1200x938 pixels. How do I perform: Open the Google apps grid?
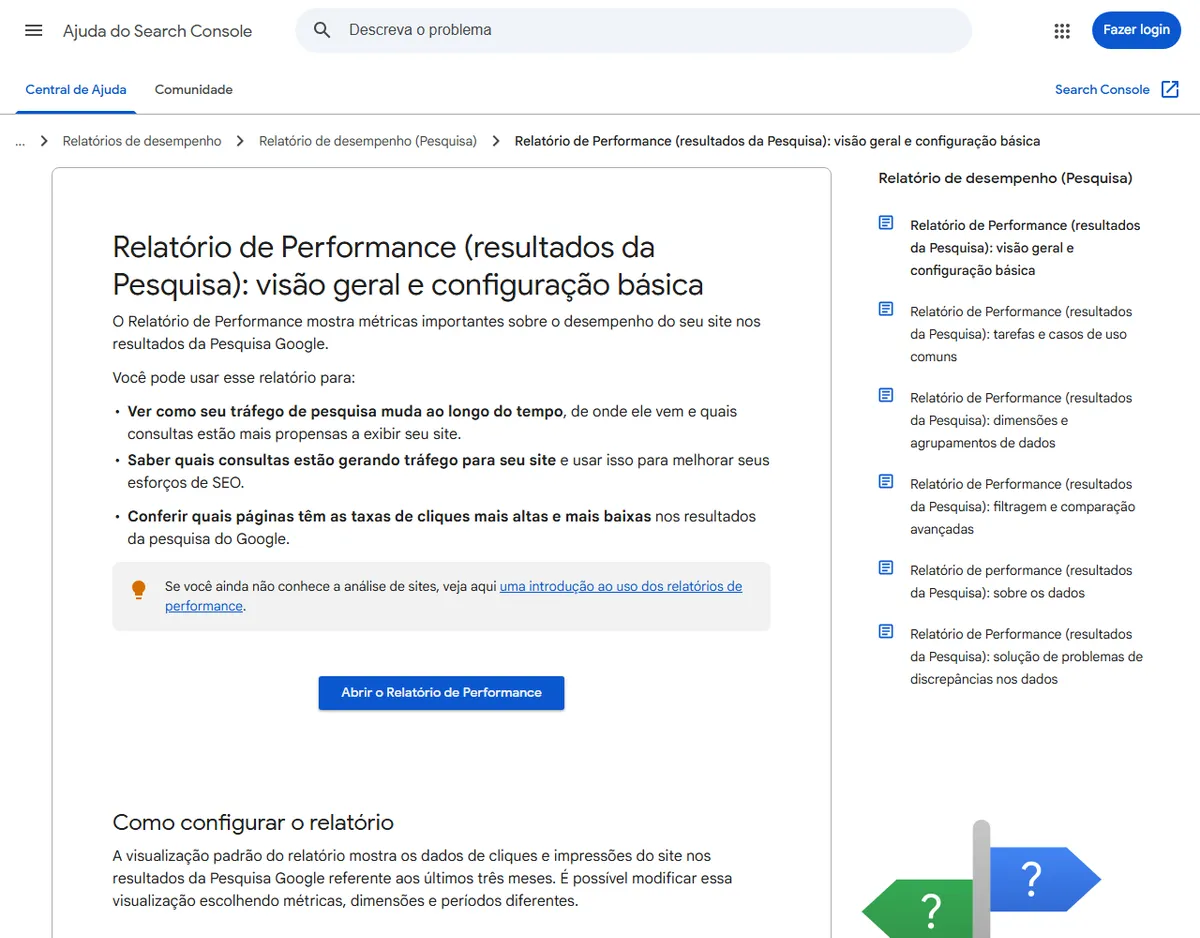[1062, 31]
